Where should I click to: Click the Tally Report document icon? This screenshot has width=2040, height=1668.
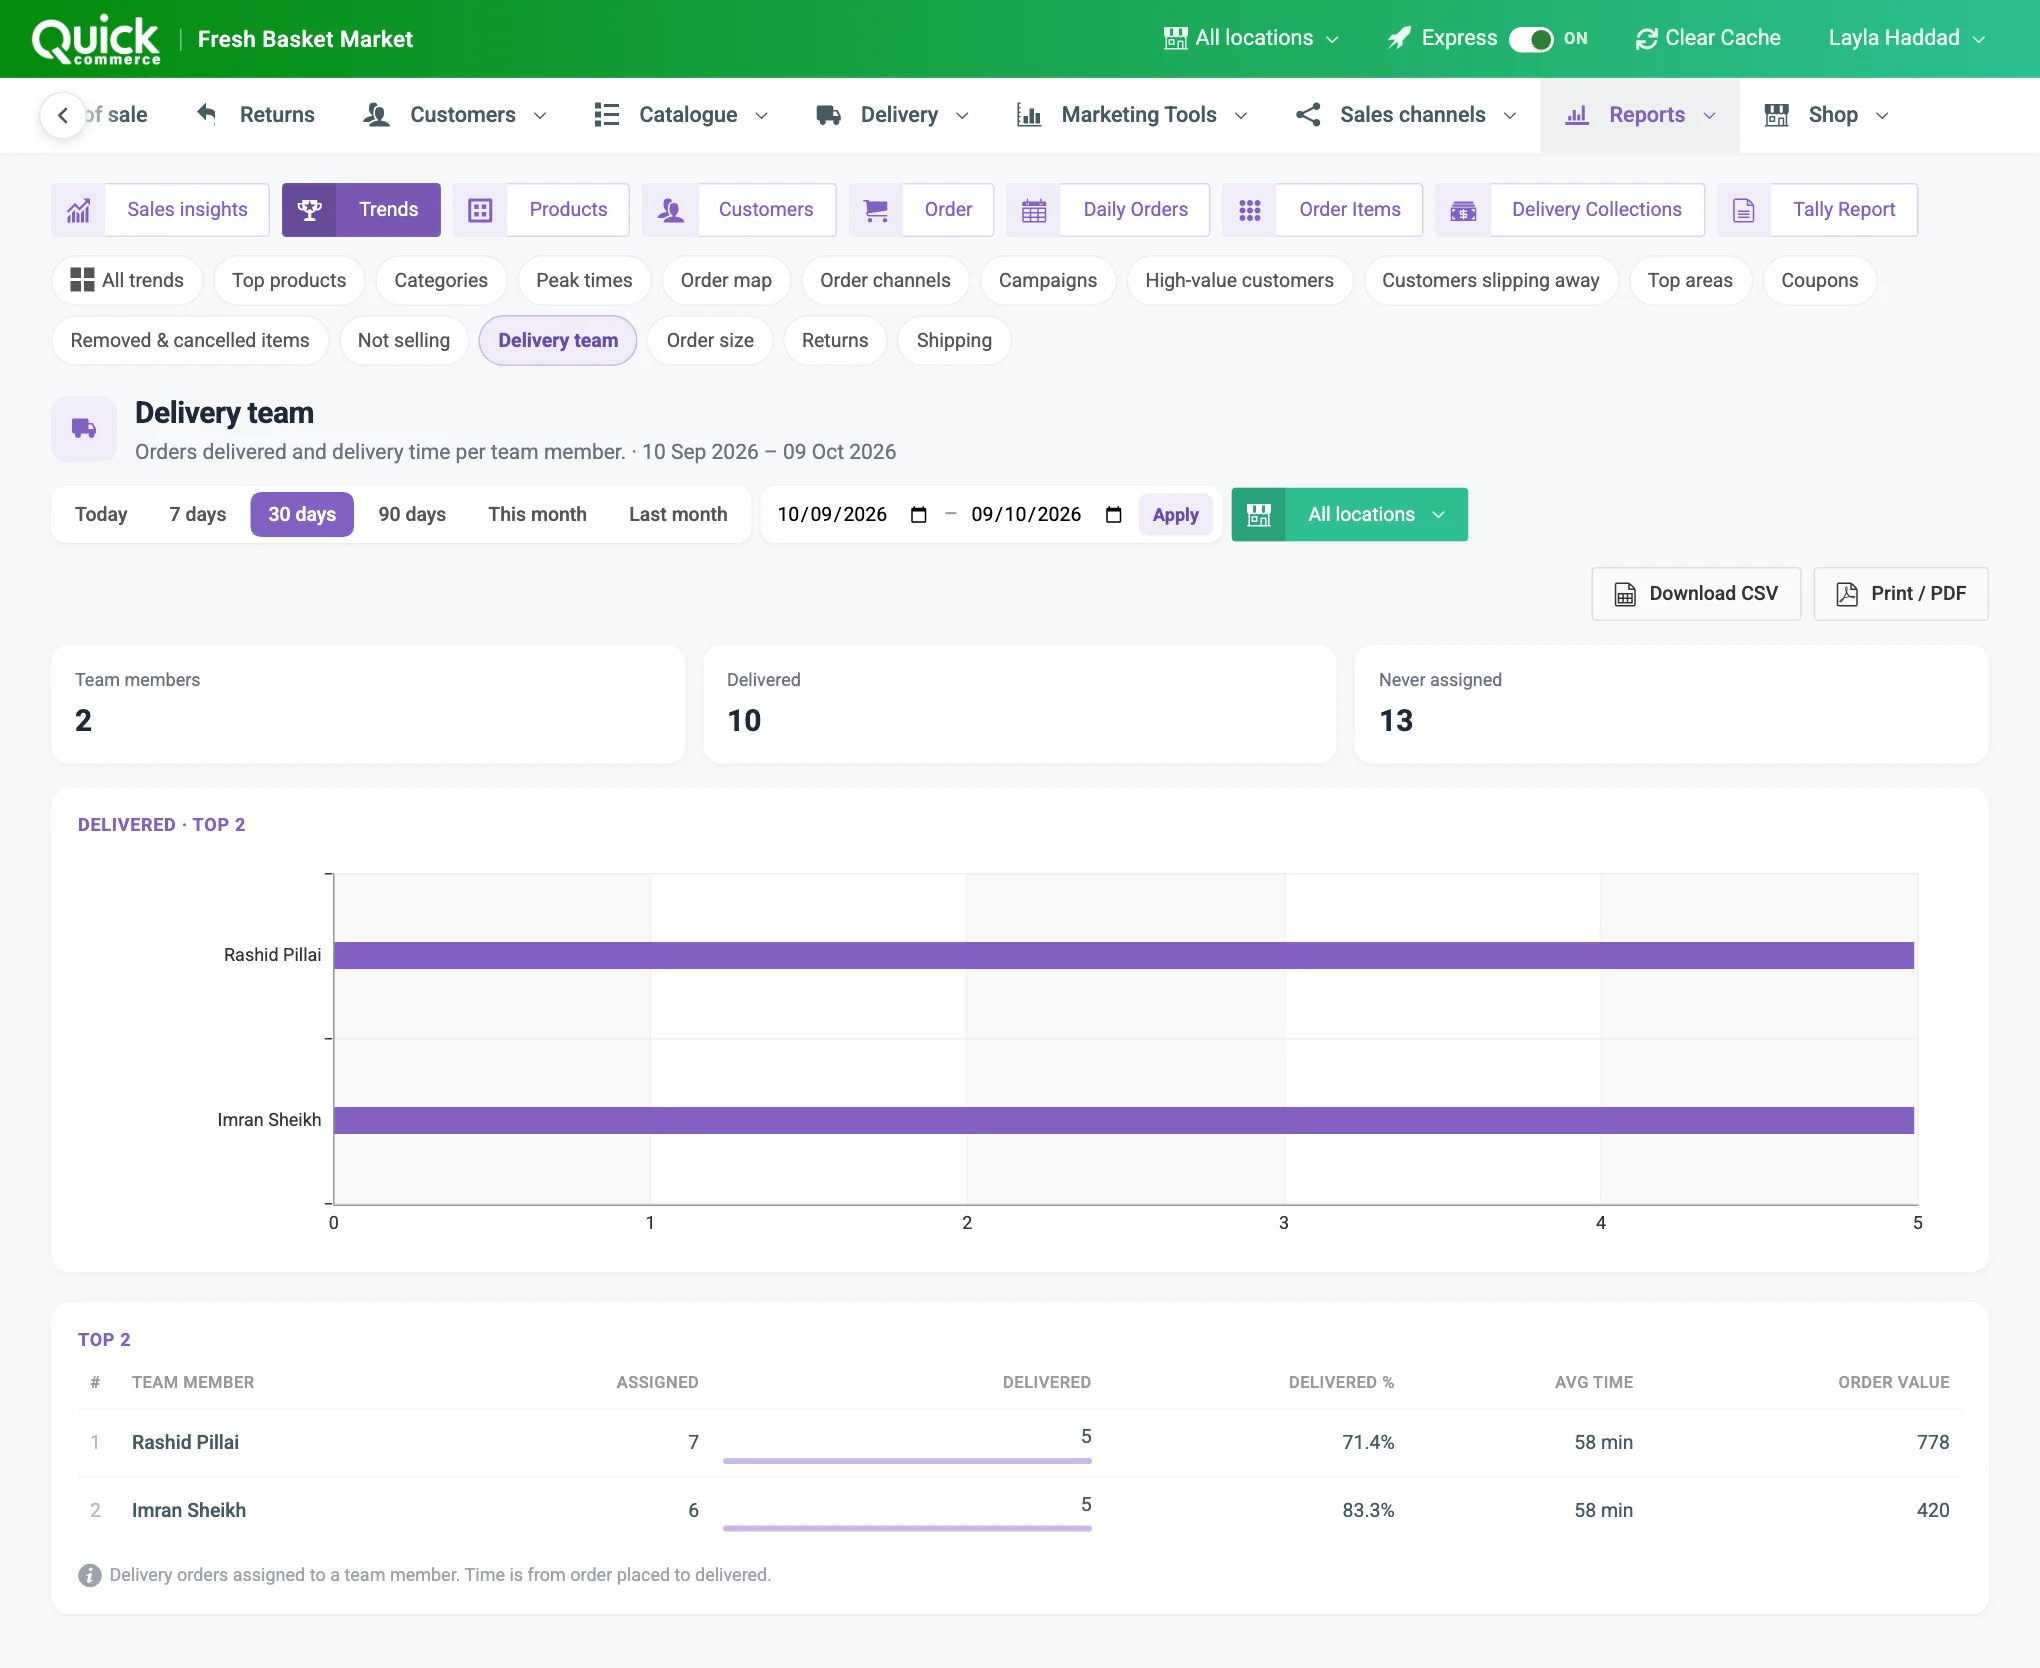tap(1744, 210)
